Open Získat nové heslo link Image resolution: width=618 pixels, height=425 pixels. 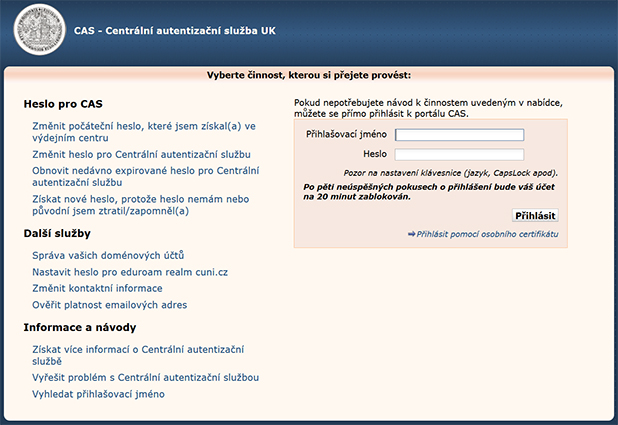[x=141, y=205]
